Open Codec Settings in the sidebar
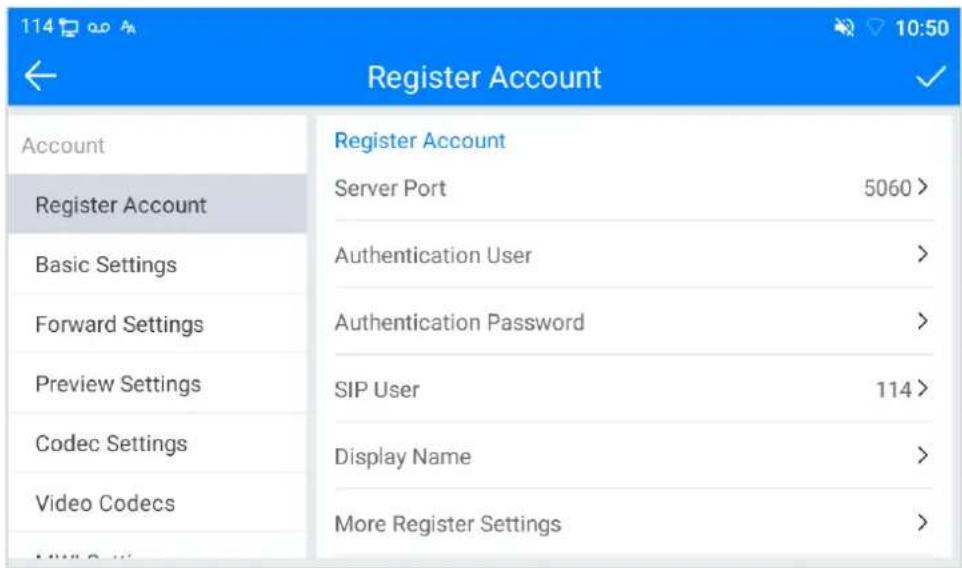Screen dimensions: 962x568 click(x=157, y=443)
